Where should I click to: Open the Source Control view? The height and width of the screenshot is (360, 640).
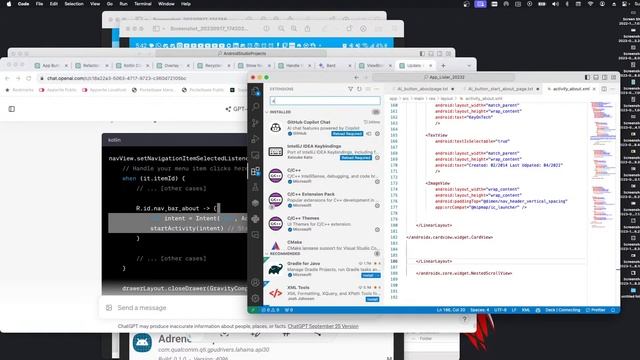point(256,123)
